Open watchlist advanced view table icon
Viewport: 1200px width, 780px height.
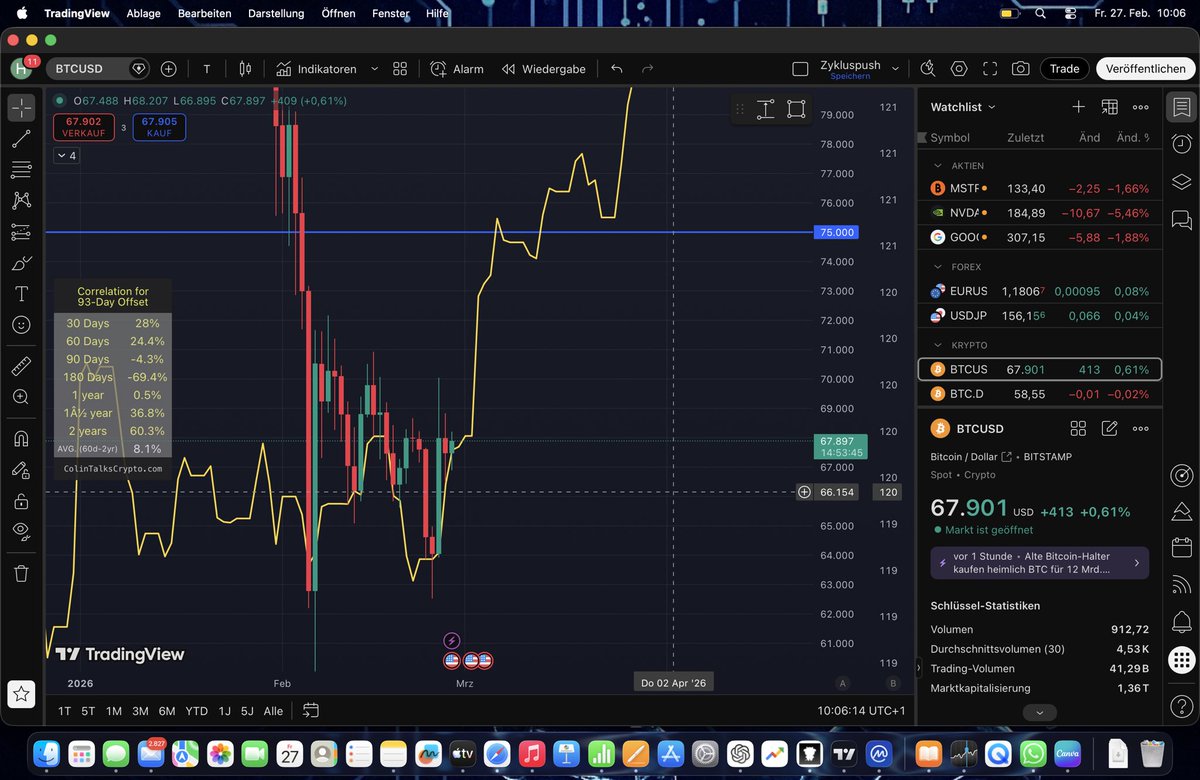coord(1109,107)
